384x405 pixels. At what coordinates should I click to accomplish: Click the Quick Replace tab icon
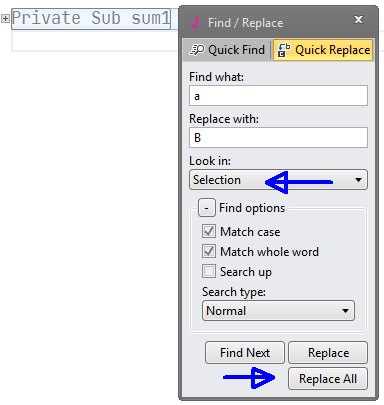pos(284,50)
